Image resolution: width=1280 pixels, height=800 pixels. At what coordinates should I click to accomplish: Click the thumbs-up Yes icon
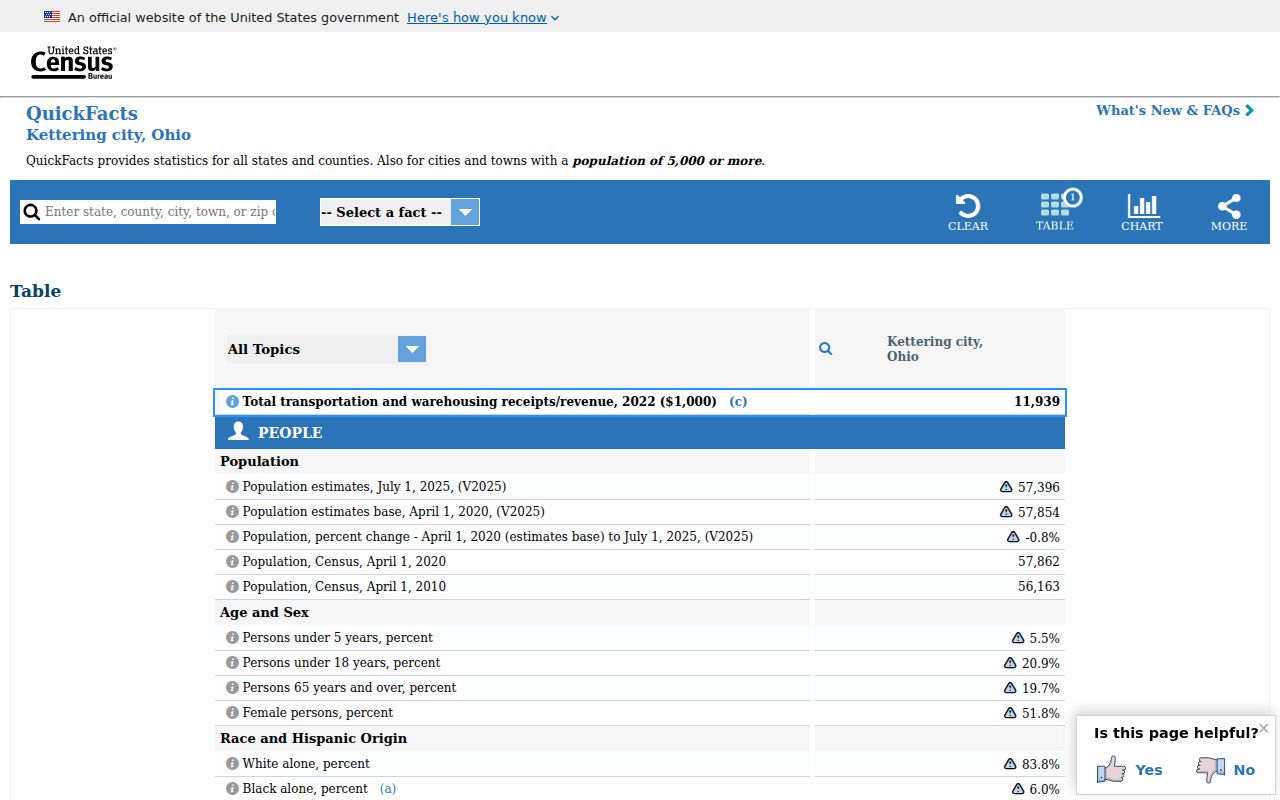tap(1111, 769)
